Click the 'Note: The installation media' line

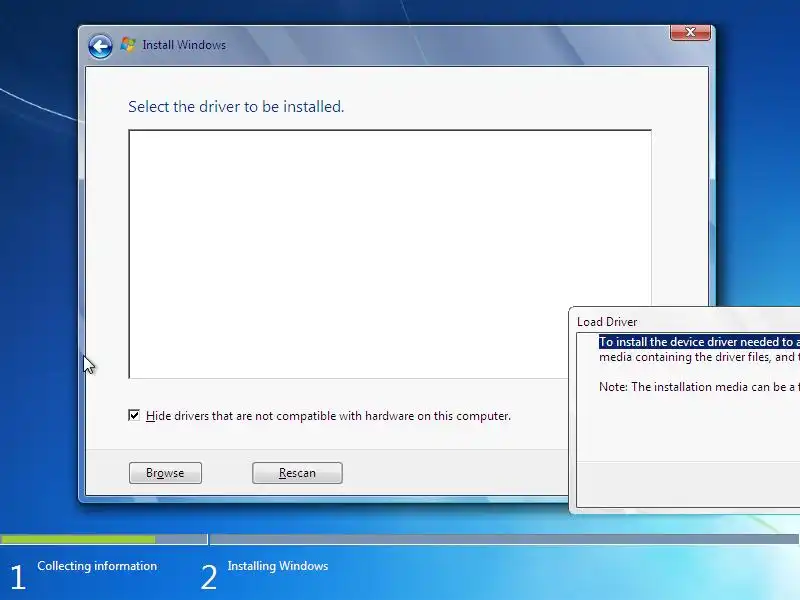[x=699, y=387]
